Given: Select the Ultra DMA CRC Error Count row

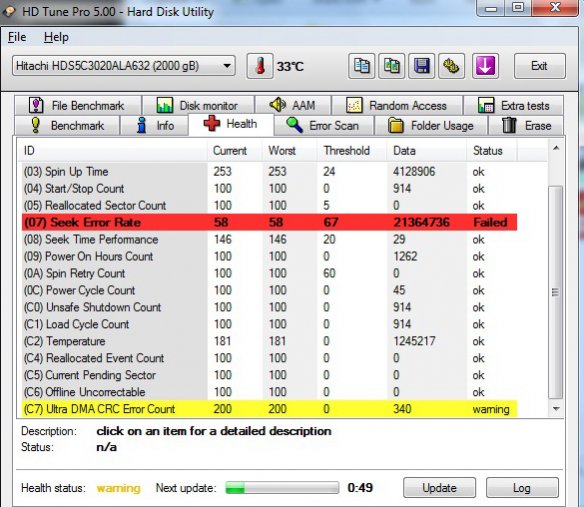Looking at the screenshot, I should coord(269,409).
